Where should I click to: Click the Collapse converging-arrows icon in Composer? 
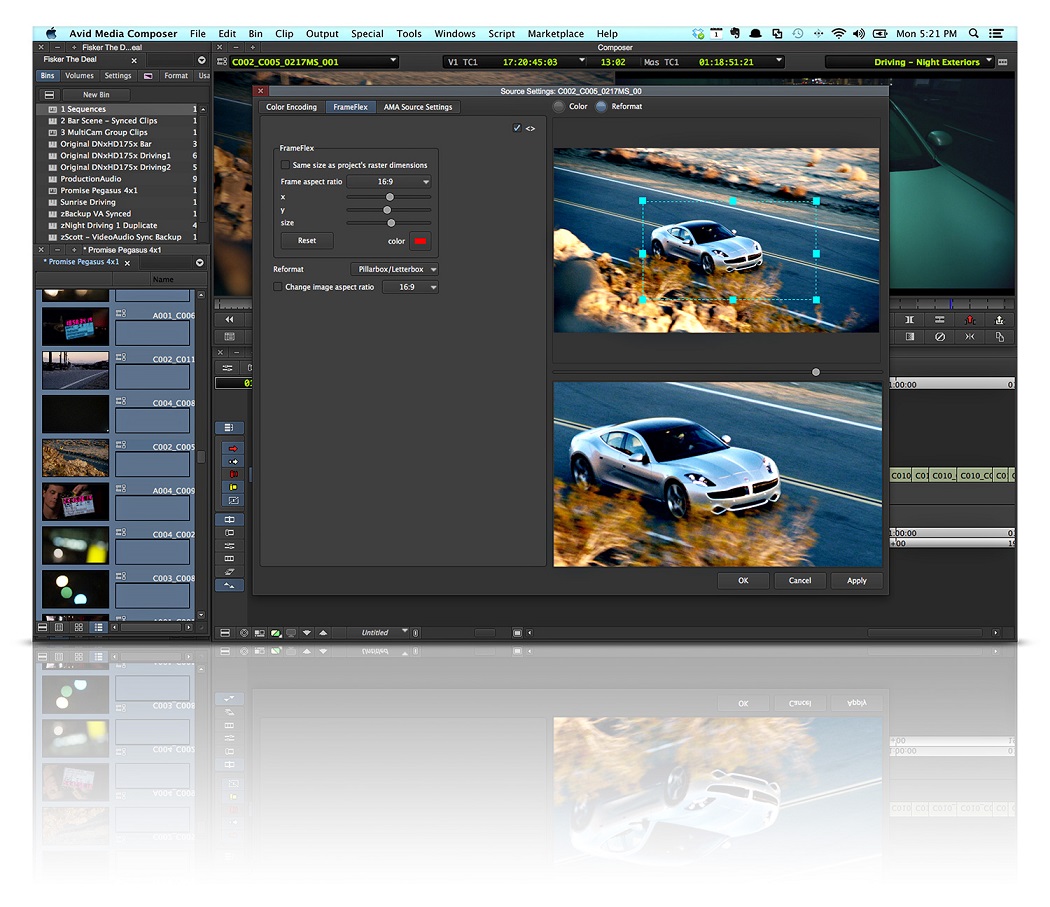[x=970, y=337]
